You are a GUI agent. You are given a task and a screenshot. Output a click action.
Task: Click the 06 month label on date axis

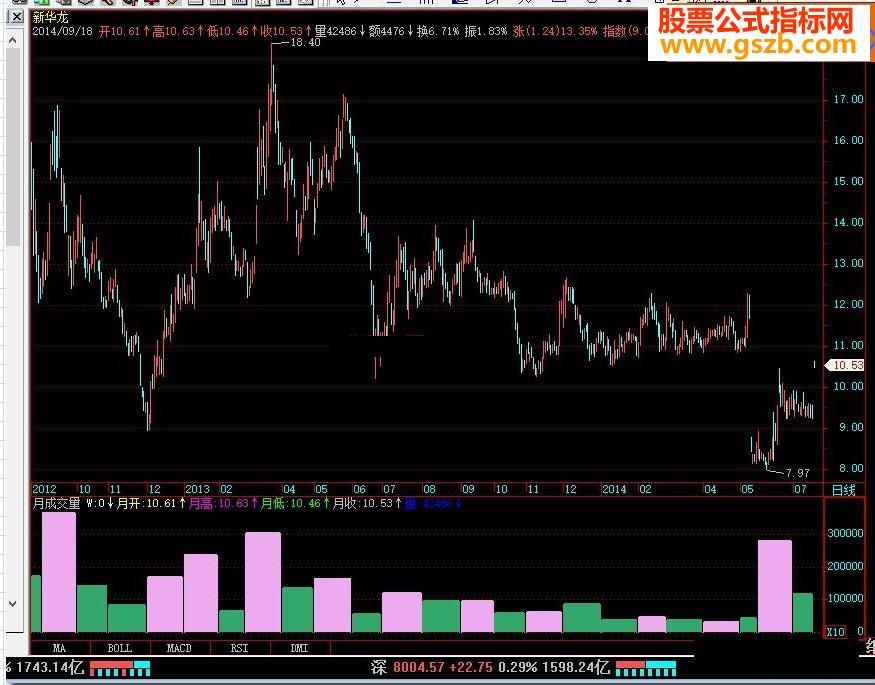point(359,489)
